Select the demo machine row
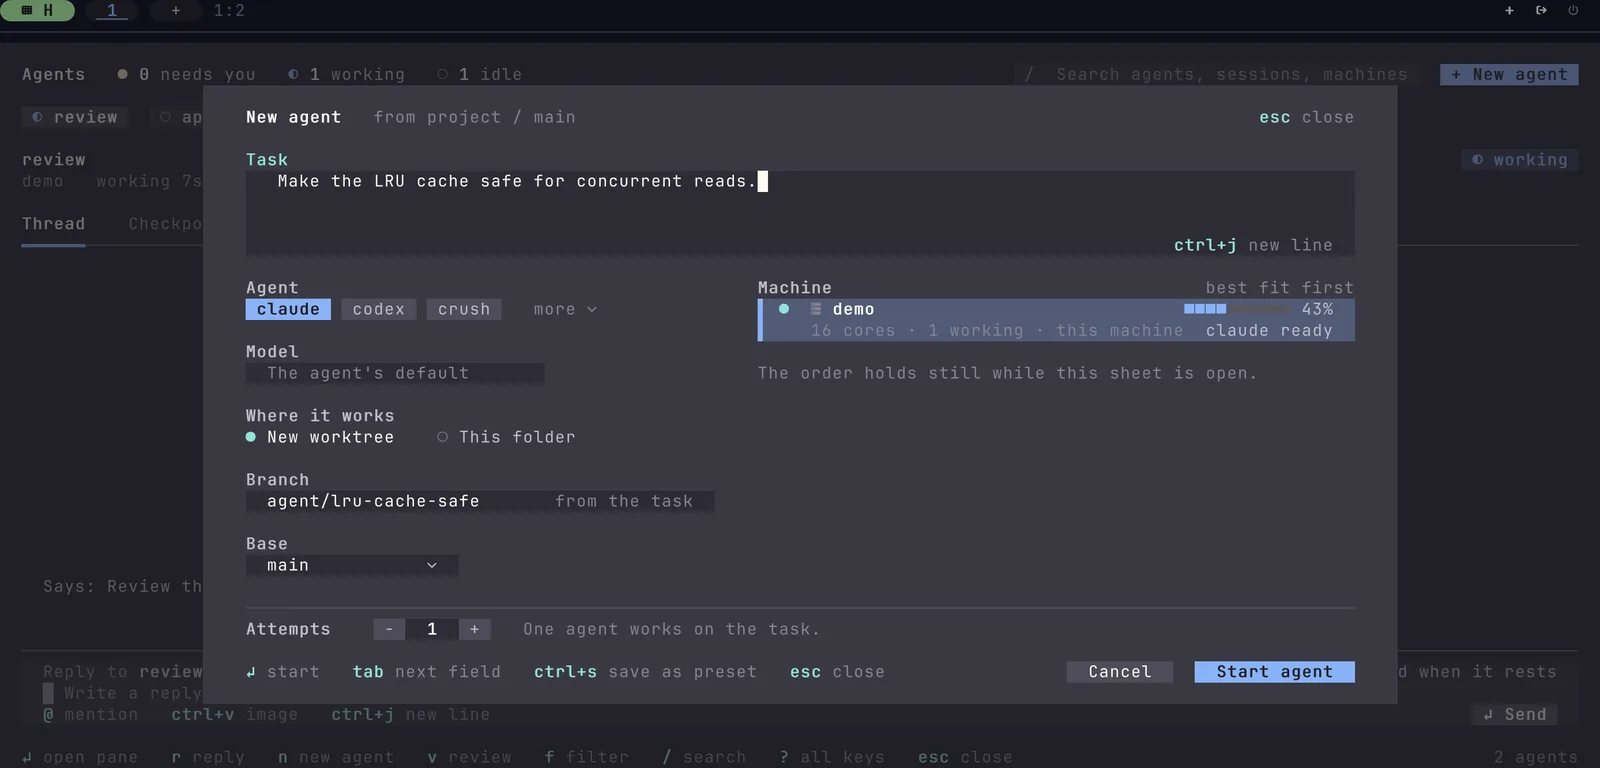The image size is (1600, 768). coord(1056,320)
